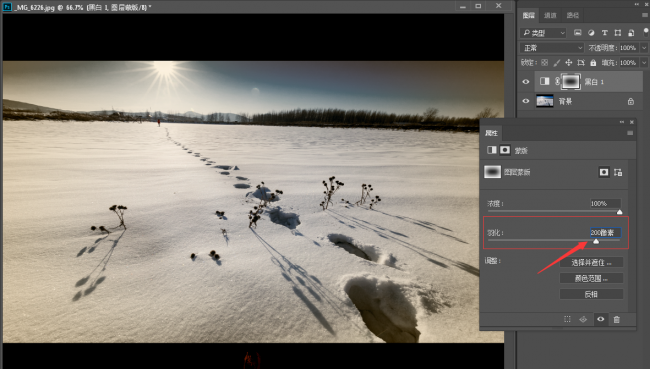The image size is (650, 369).
Task: Click the type layer filter icon
Action: point(604,33)
